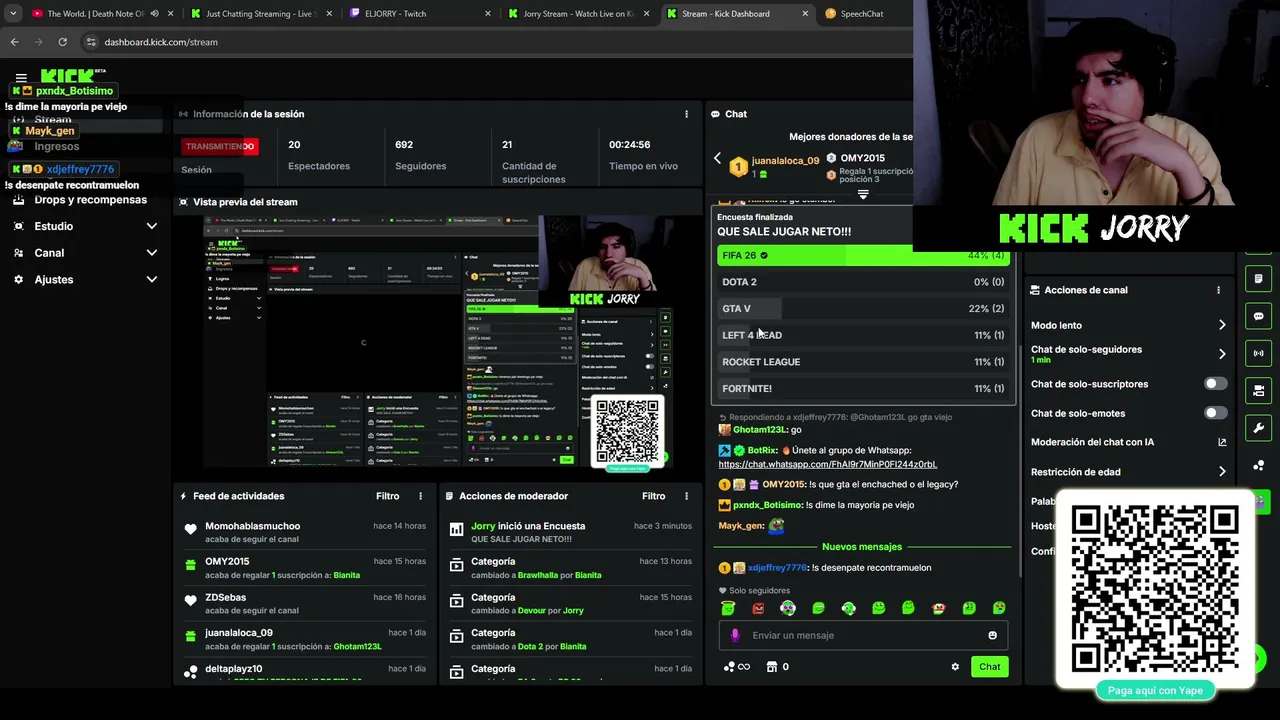Open browser tab search dropdown arrow
Screen dimensions: 1280x720
coord(13,14)
